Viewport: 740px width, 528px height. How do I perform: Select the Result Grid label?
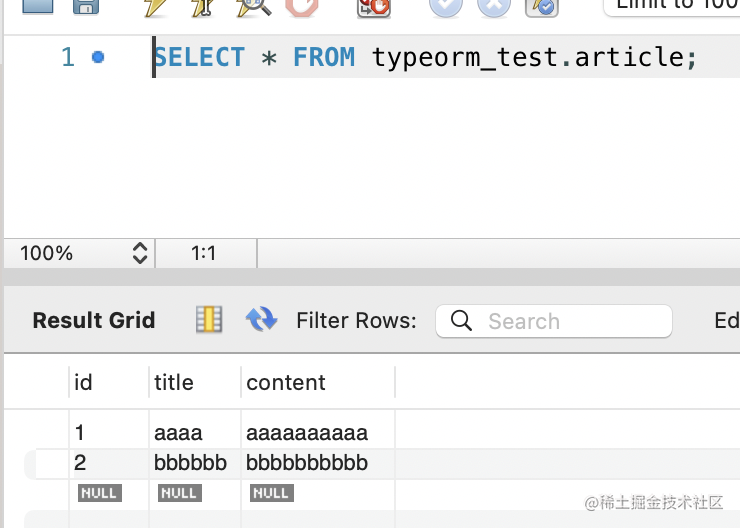[94, 321]
